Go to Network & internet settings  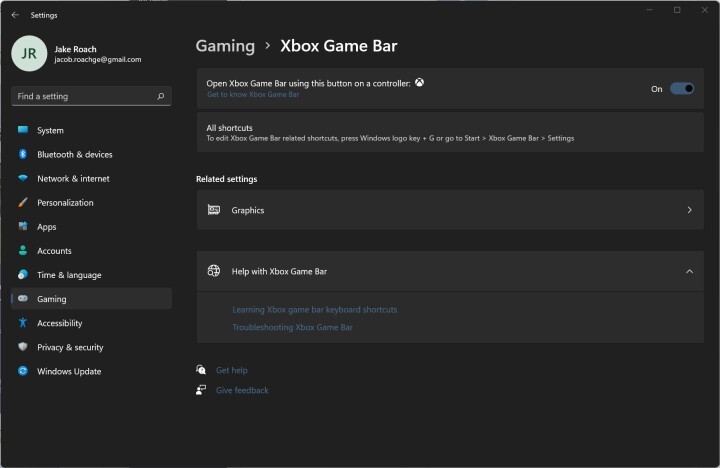pyautogui.click(x=91, y=179)
